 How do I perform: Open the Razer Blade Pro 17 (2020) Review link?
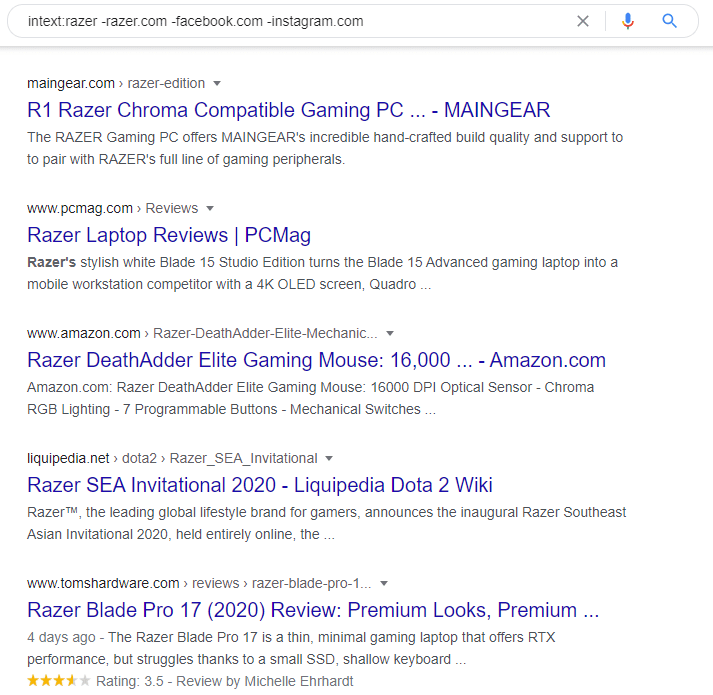313,610
